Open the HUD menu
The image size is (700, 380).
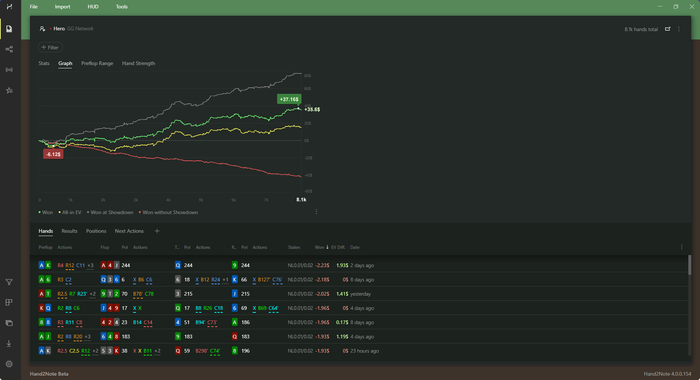click(x=93, y=7)
